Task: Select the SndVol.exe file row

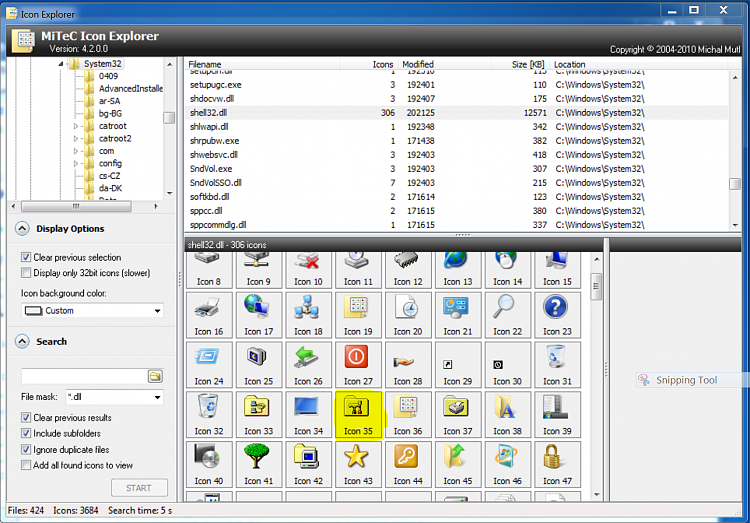Action: click(x=457, y=169)
